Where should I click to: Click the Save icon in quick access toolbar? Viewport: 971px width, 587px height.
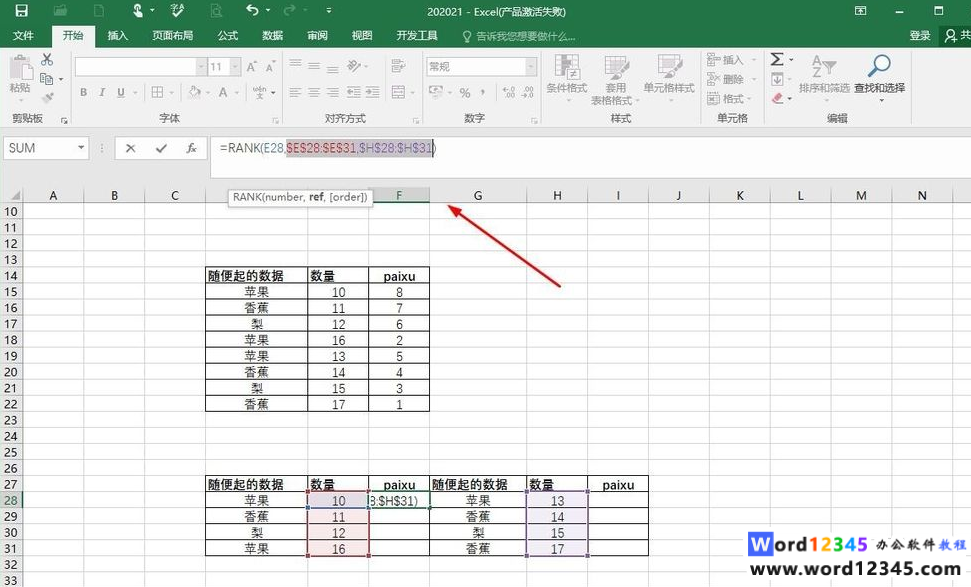(x=21, y=11)
